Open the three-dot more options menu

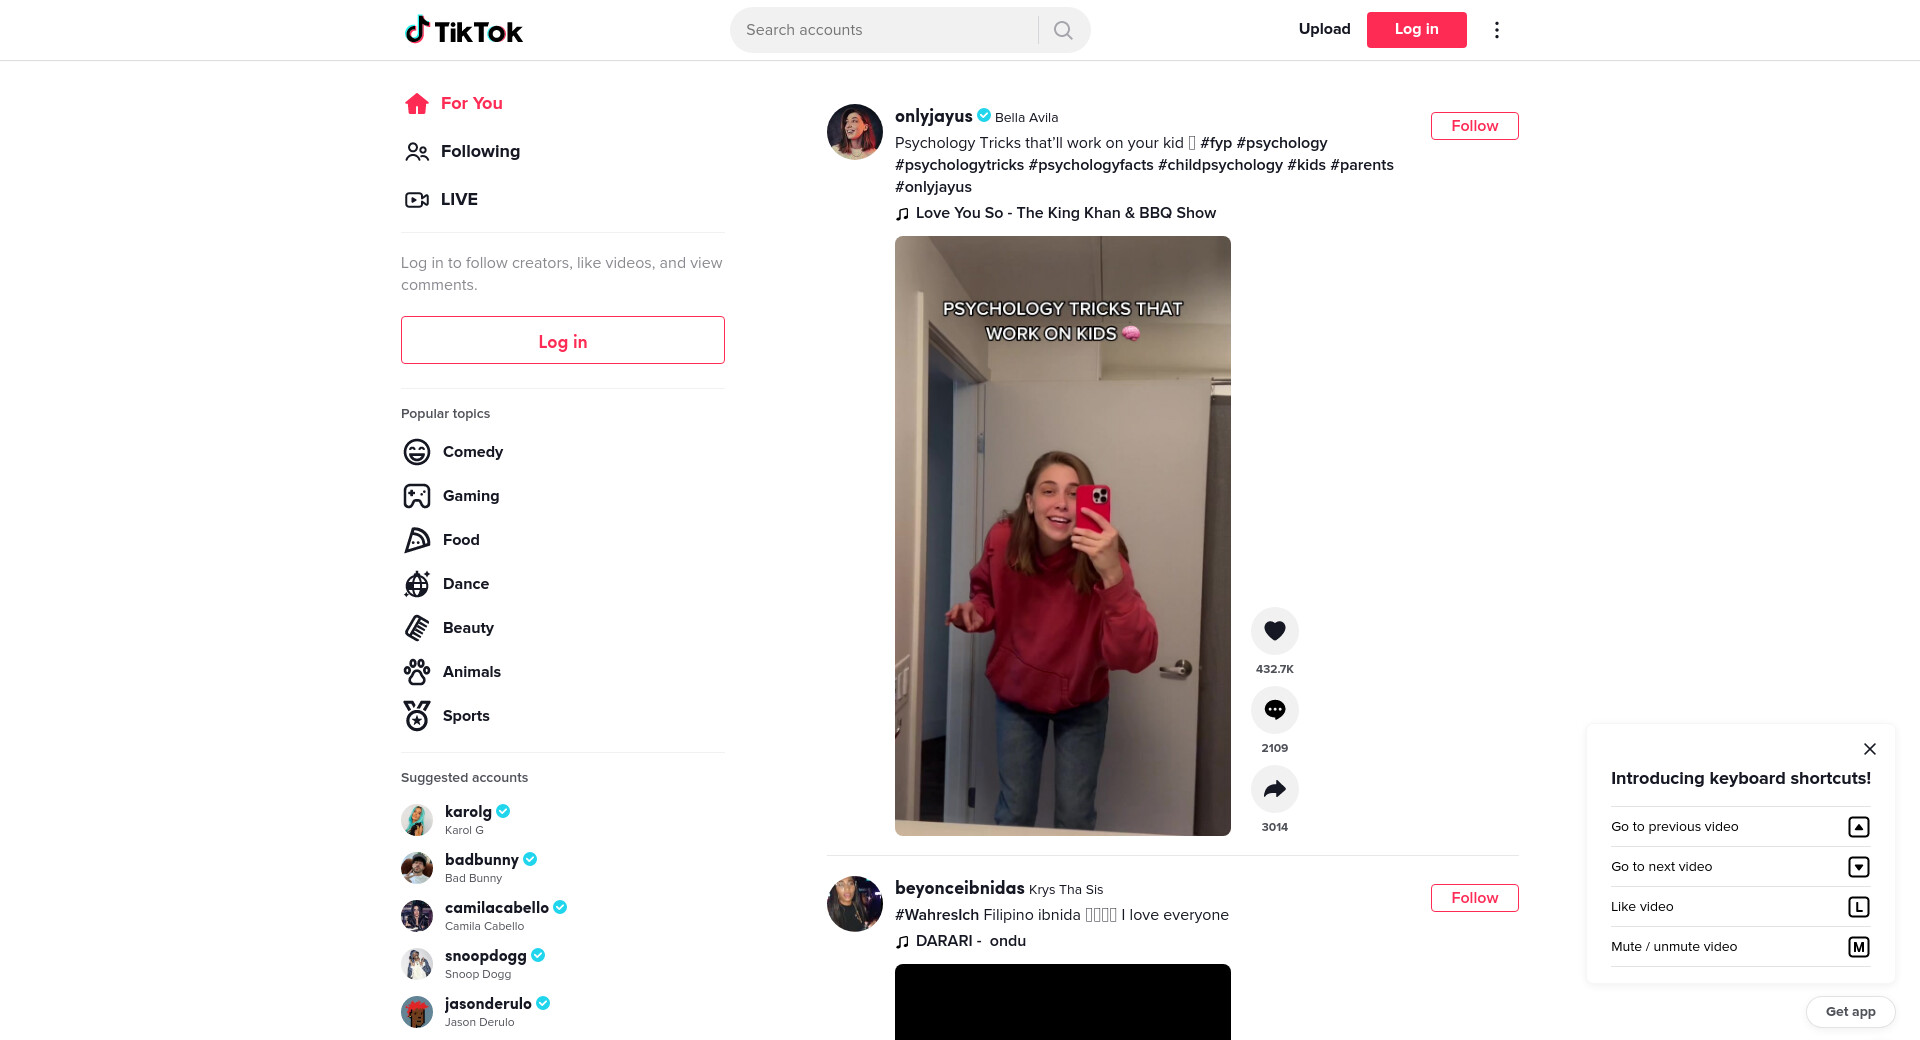coord(1496,30)
